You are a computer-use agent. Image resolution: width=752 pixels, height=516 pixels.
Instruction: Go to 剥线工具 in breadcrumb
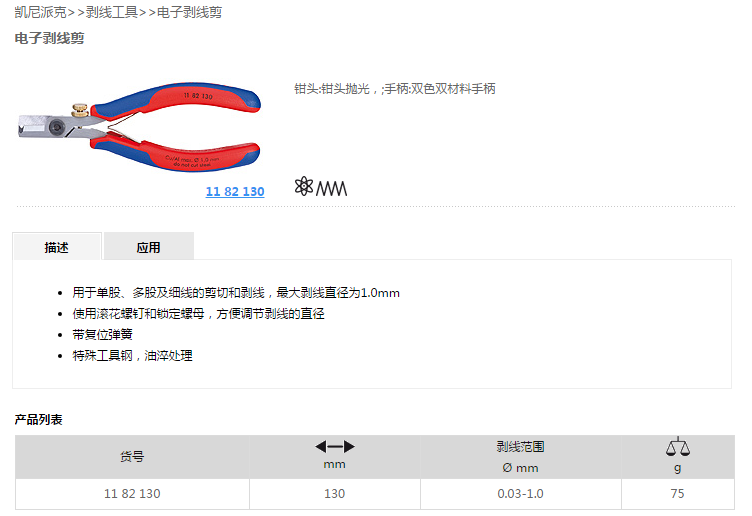pyautogui.click(x=112, y=12)
